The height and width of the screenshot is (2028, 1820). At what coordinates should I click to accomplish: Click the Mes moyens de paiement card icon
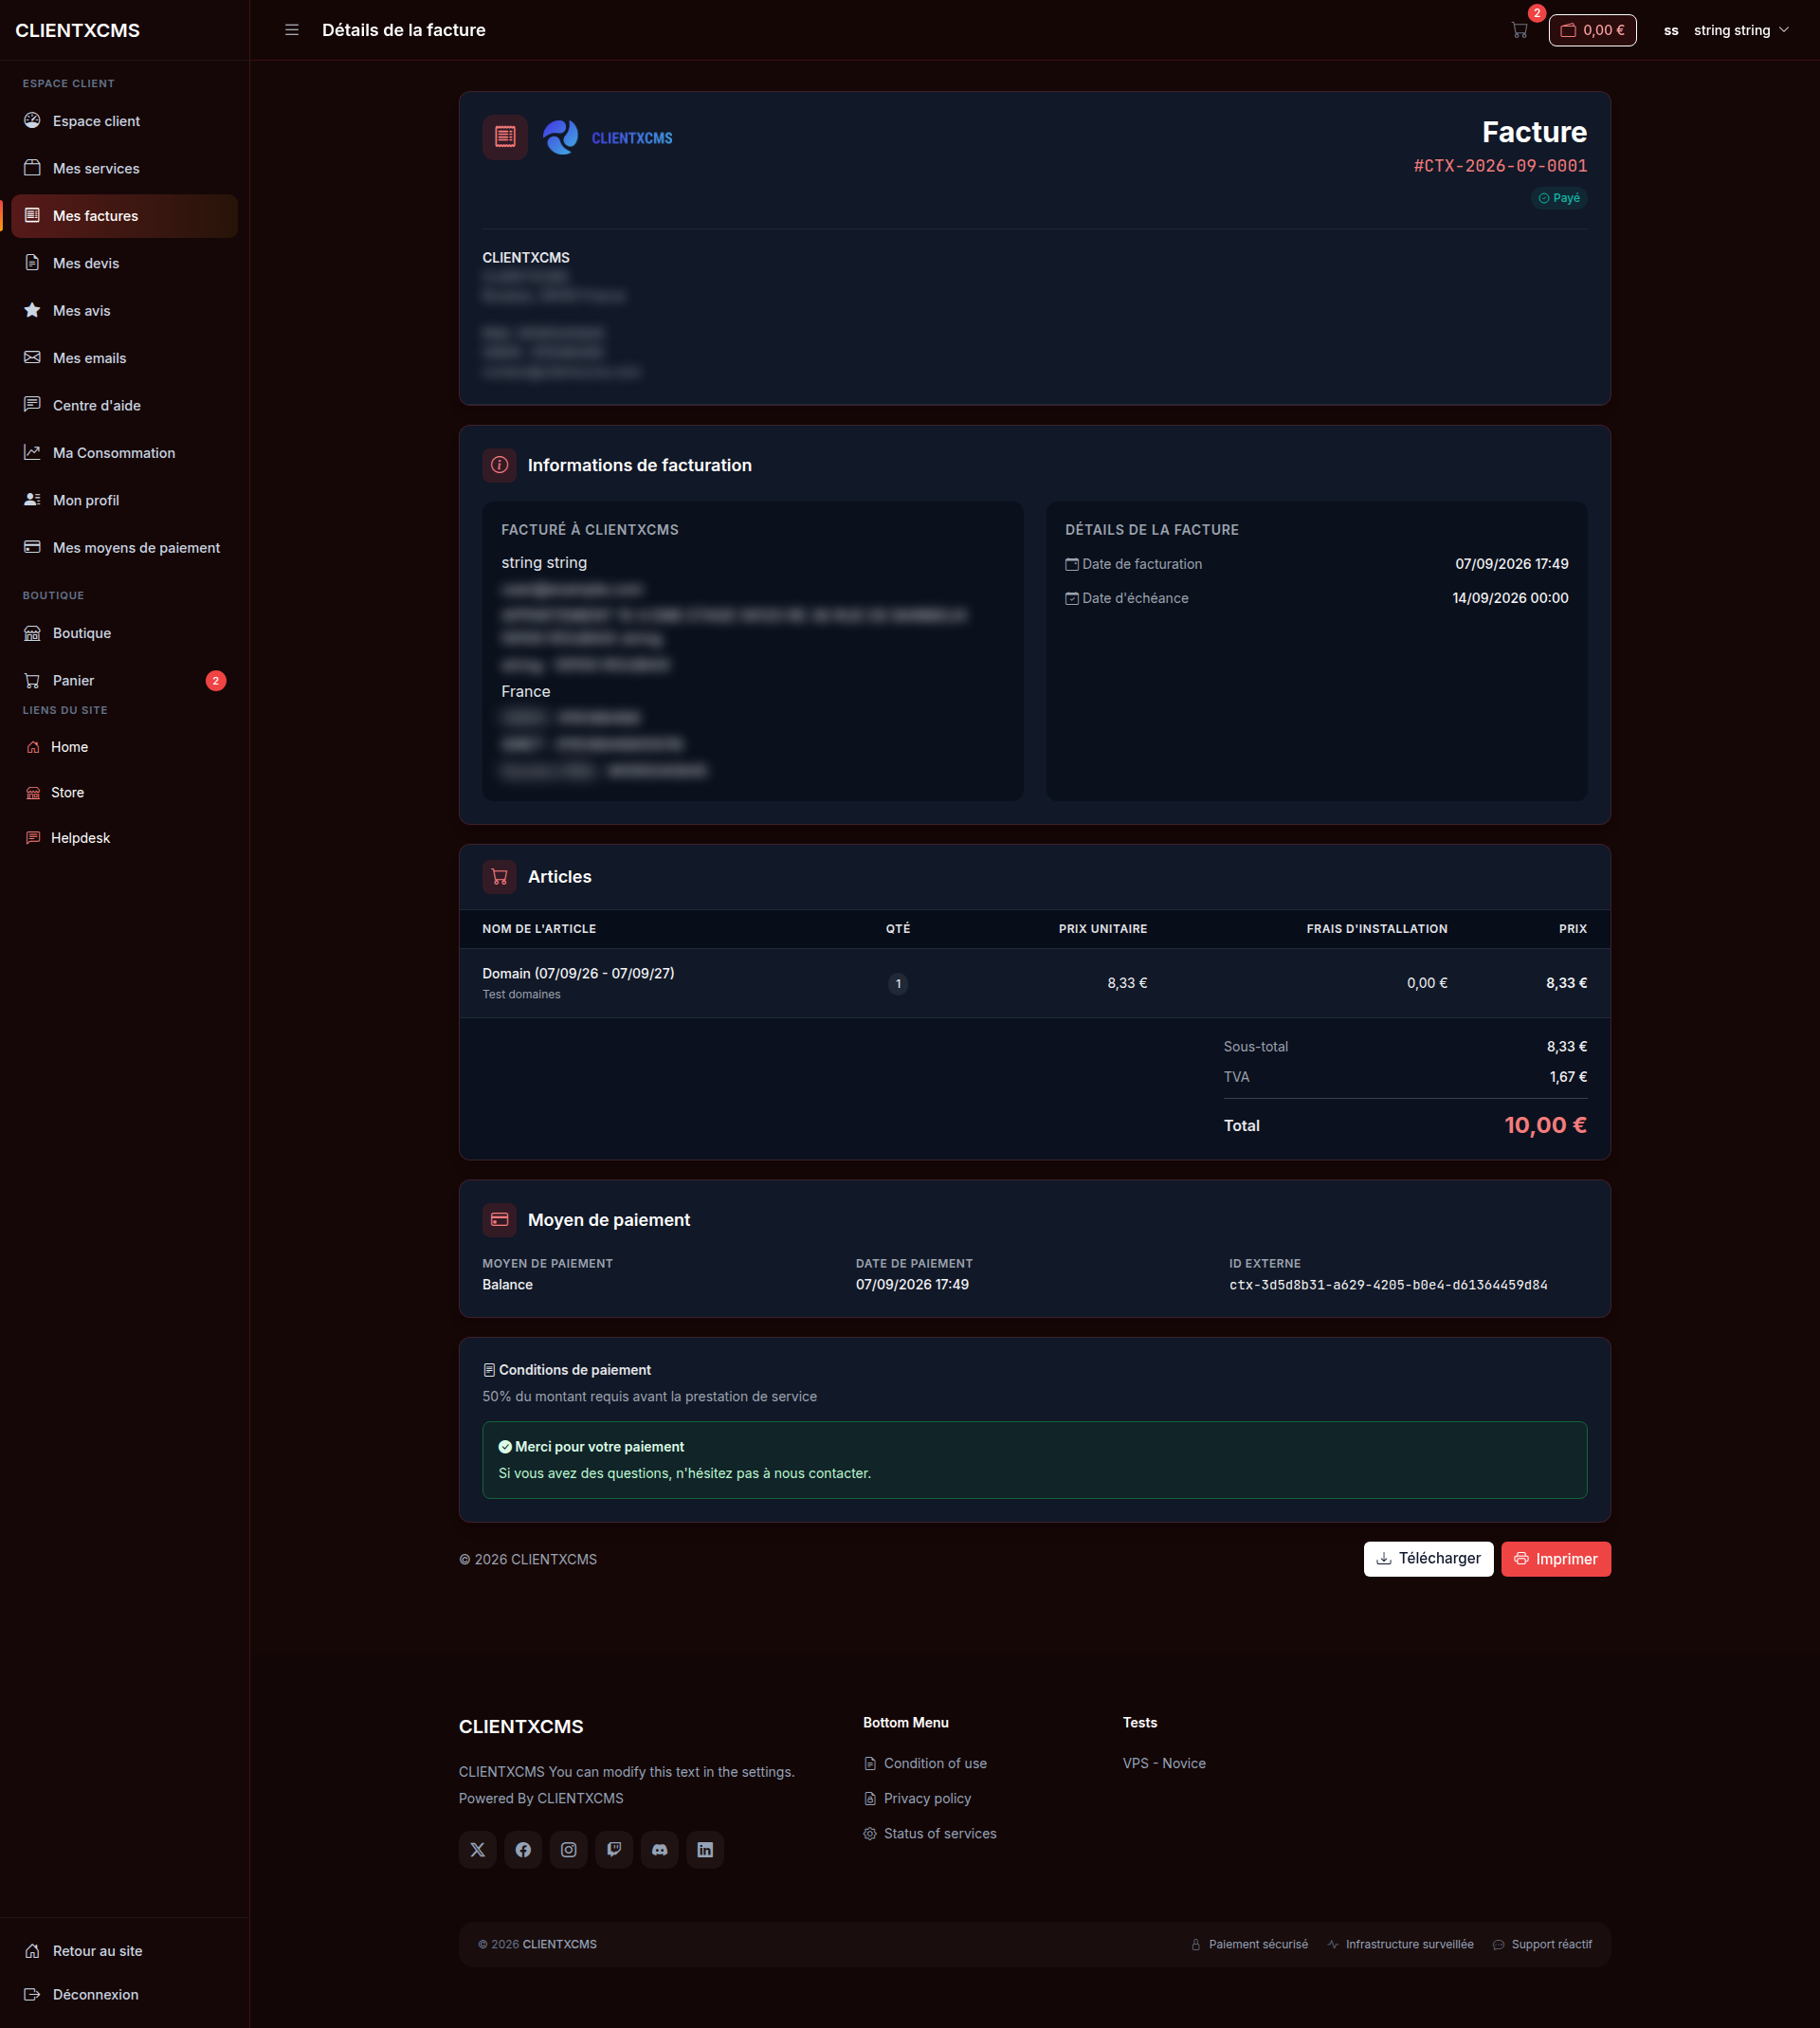[x=32, y=547]
